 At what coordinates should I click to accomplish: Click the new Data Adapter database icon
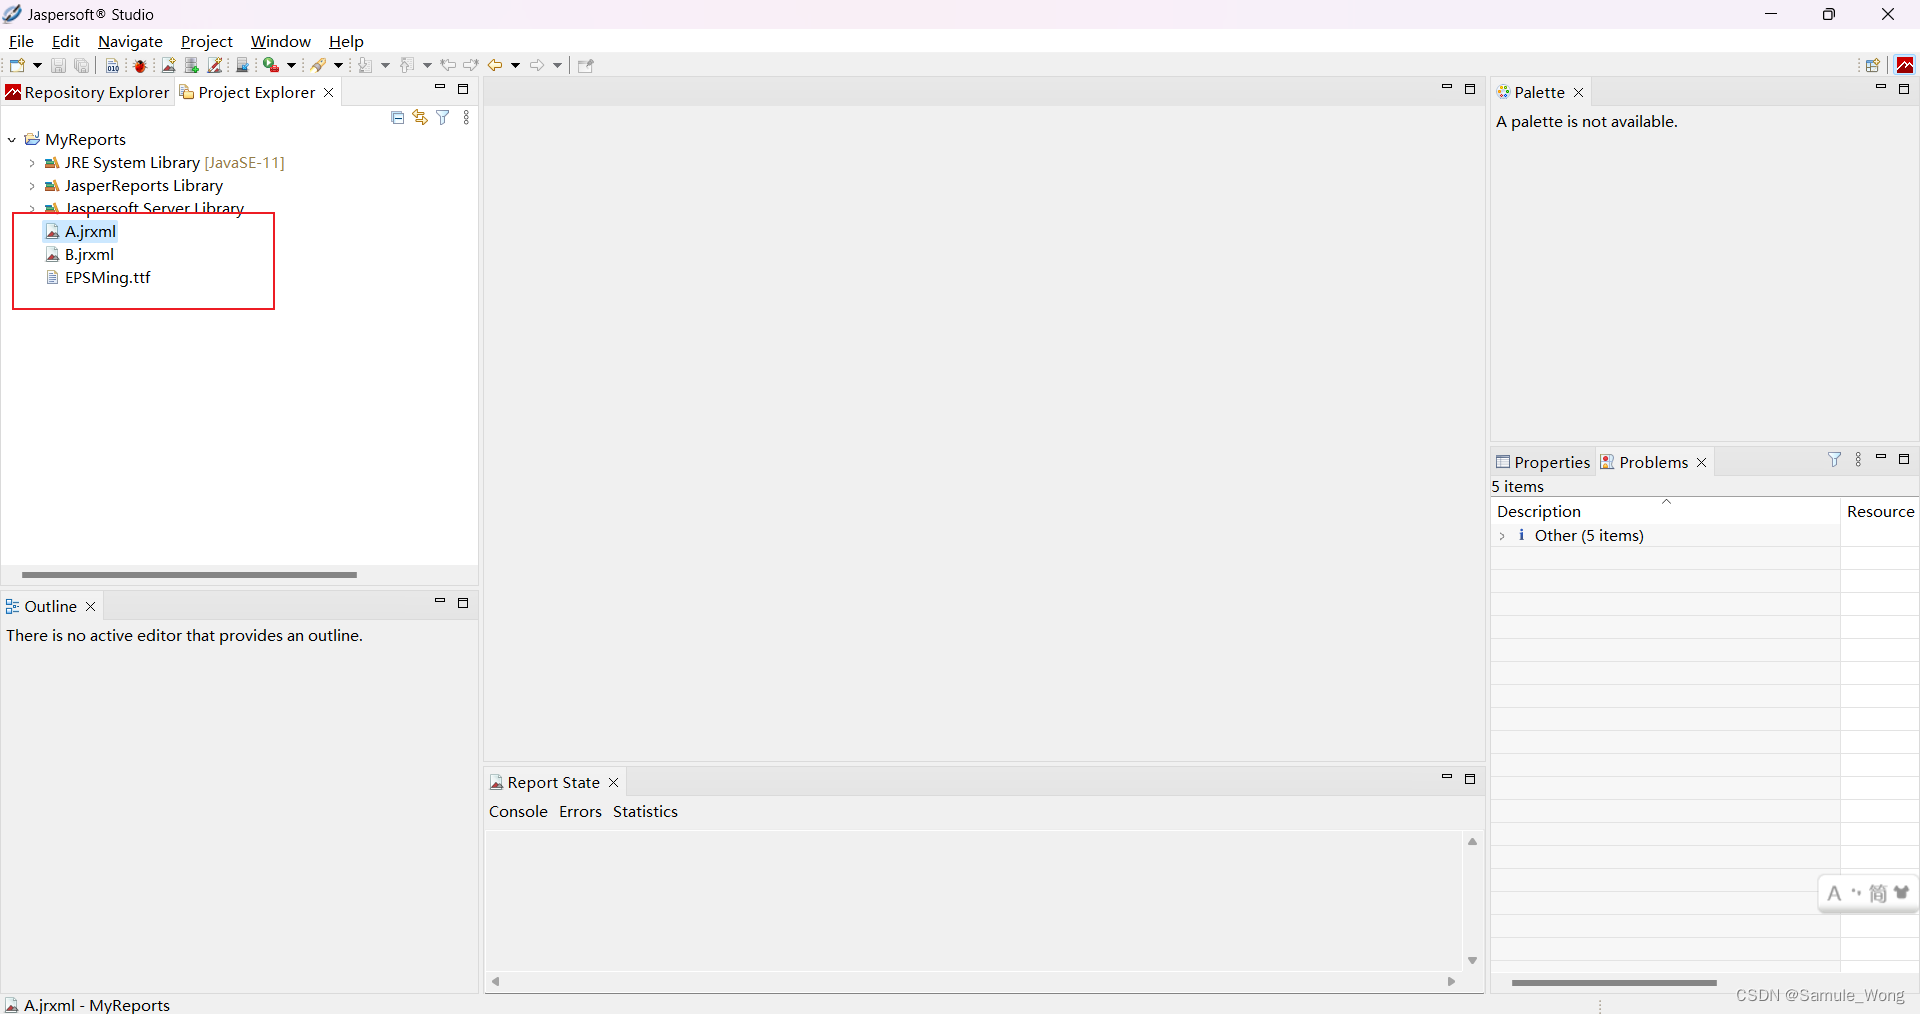(192, 66)
